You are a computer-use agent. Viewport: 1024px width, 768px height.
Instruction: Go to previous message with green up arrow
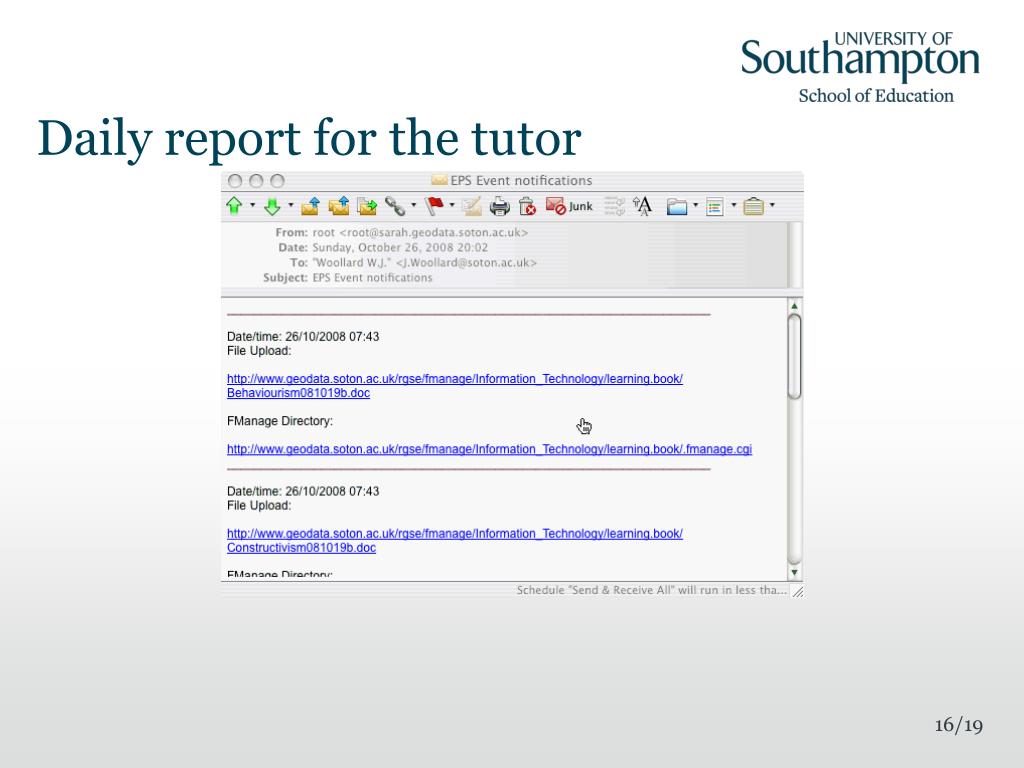point(234,206)
